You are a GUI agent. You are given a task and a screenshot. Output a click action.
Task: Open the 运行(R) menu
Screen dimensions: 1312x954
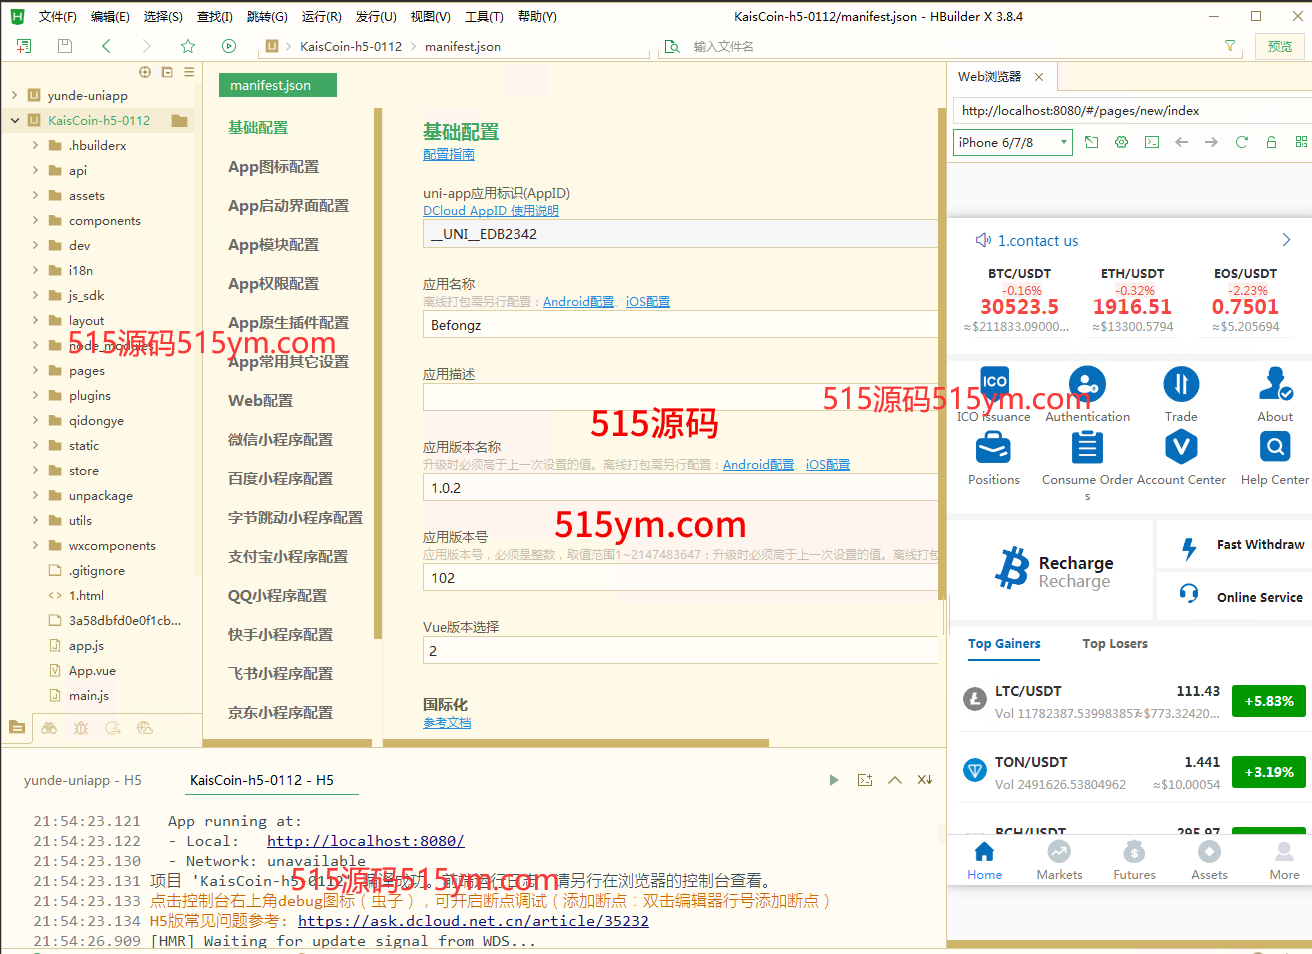(321, 16)
